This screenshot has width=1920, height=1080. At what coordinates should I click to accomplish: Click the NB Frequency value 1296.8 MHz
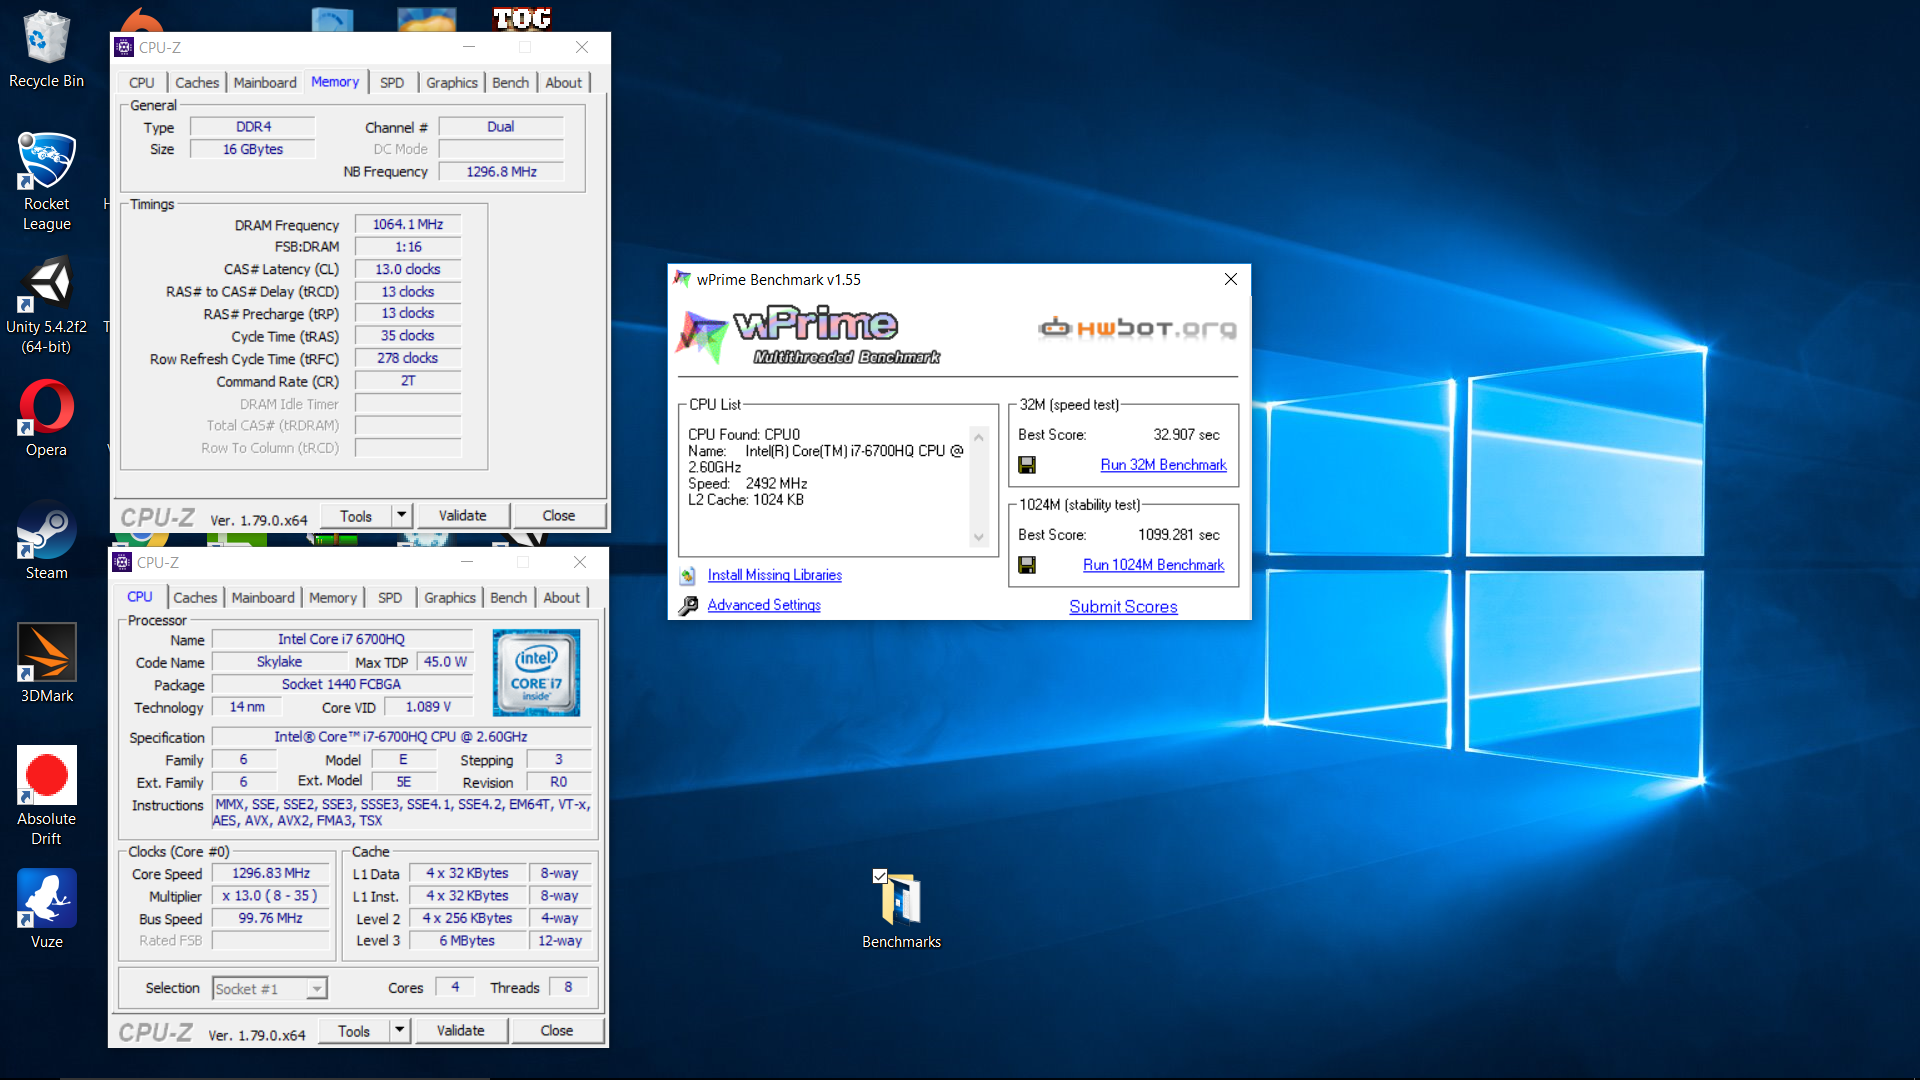pyautogui.click(x=501, y=172)
